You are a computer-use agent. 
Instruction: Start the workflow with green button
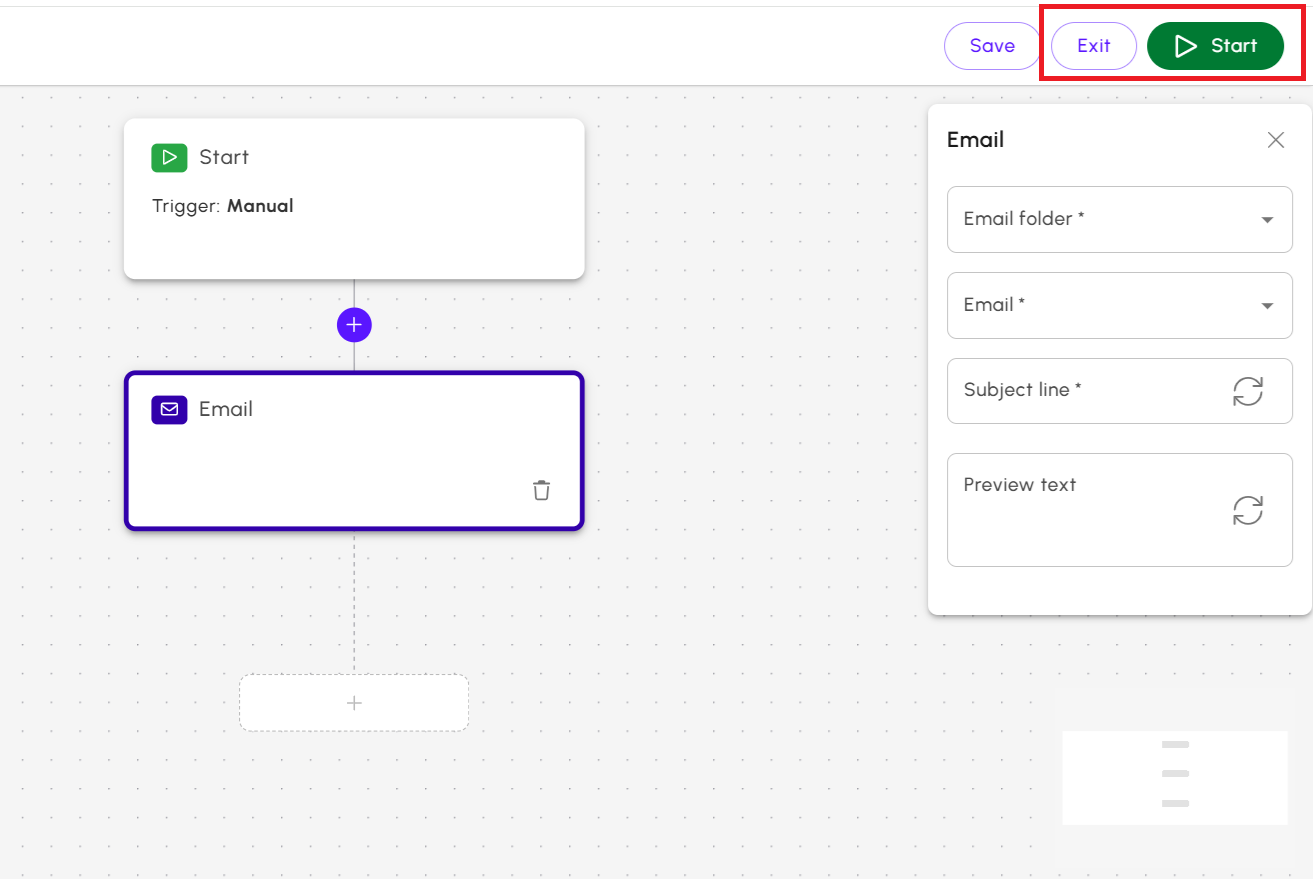(1215, 46)
